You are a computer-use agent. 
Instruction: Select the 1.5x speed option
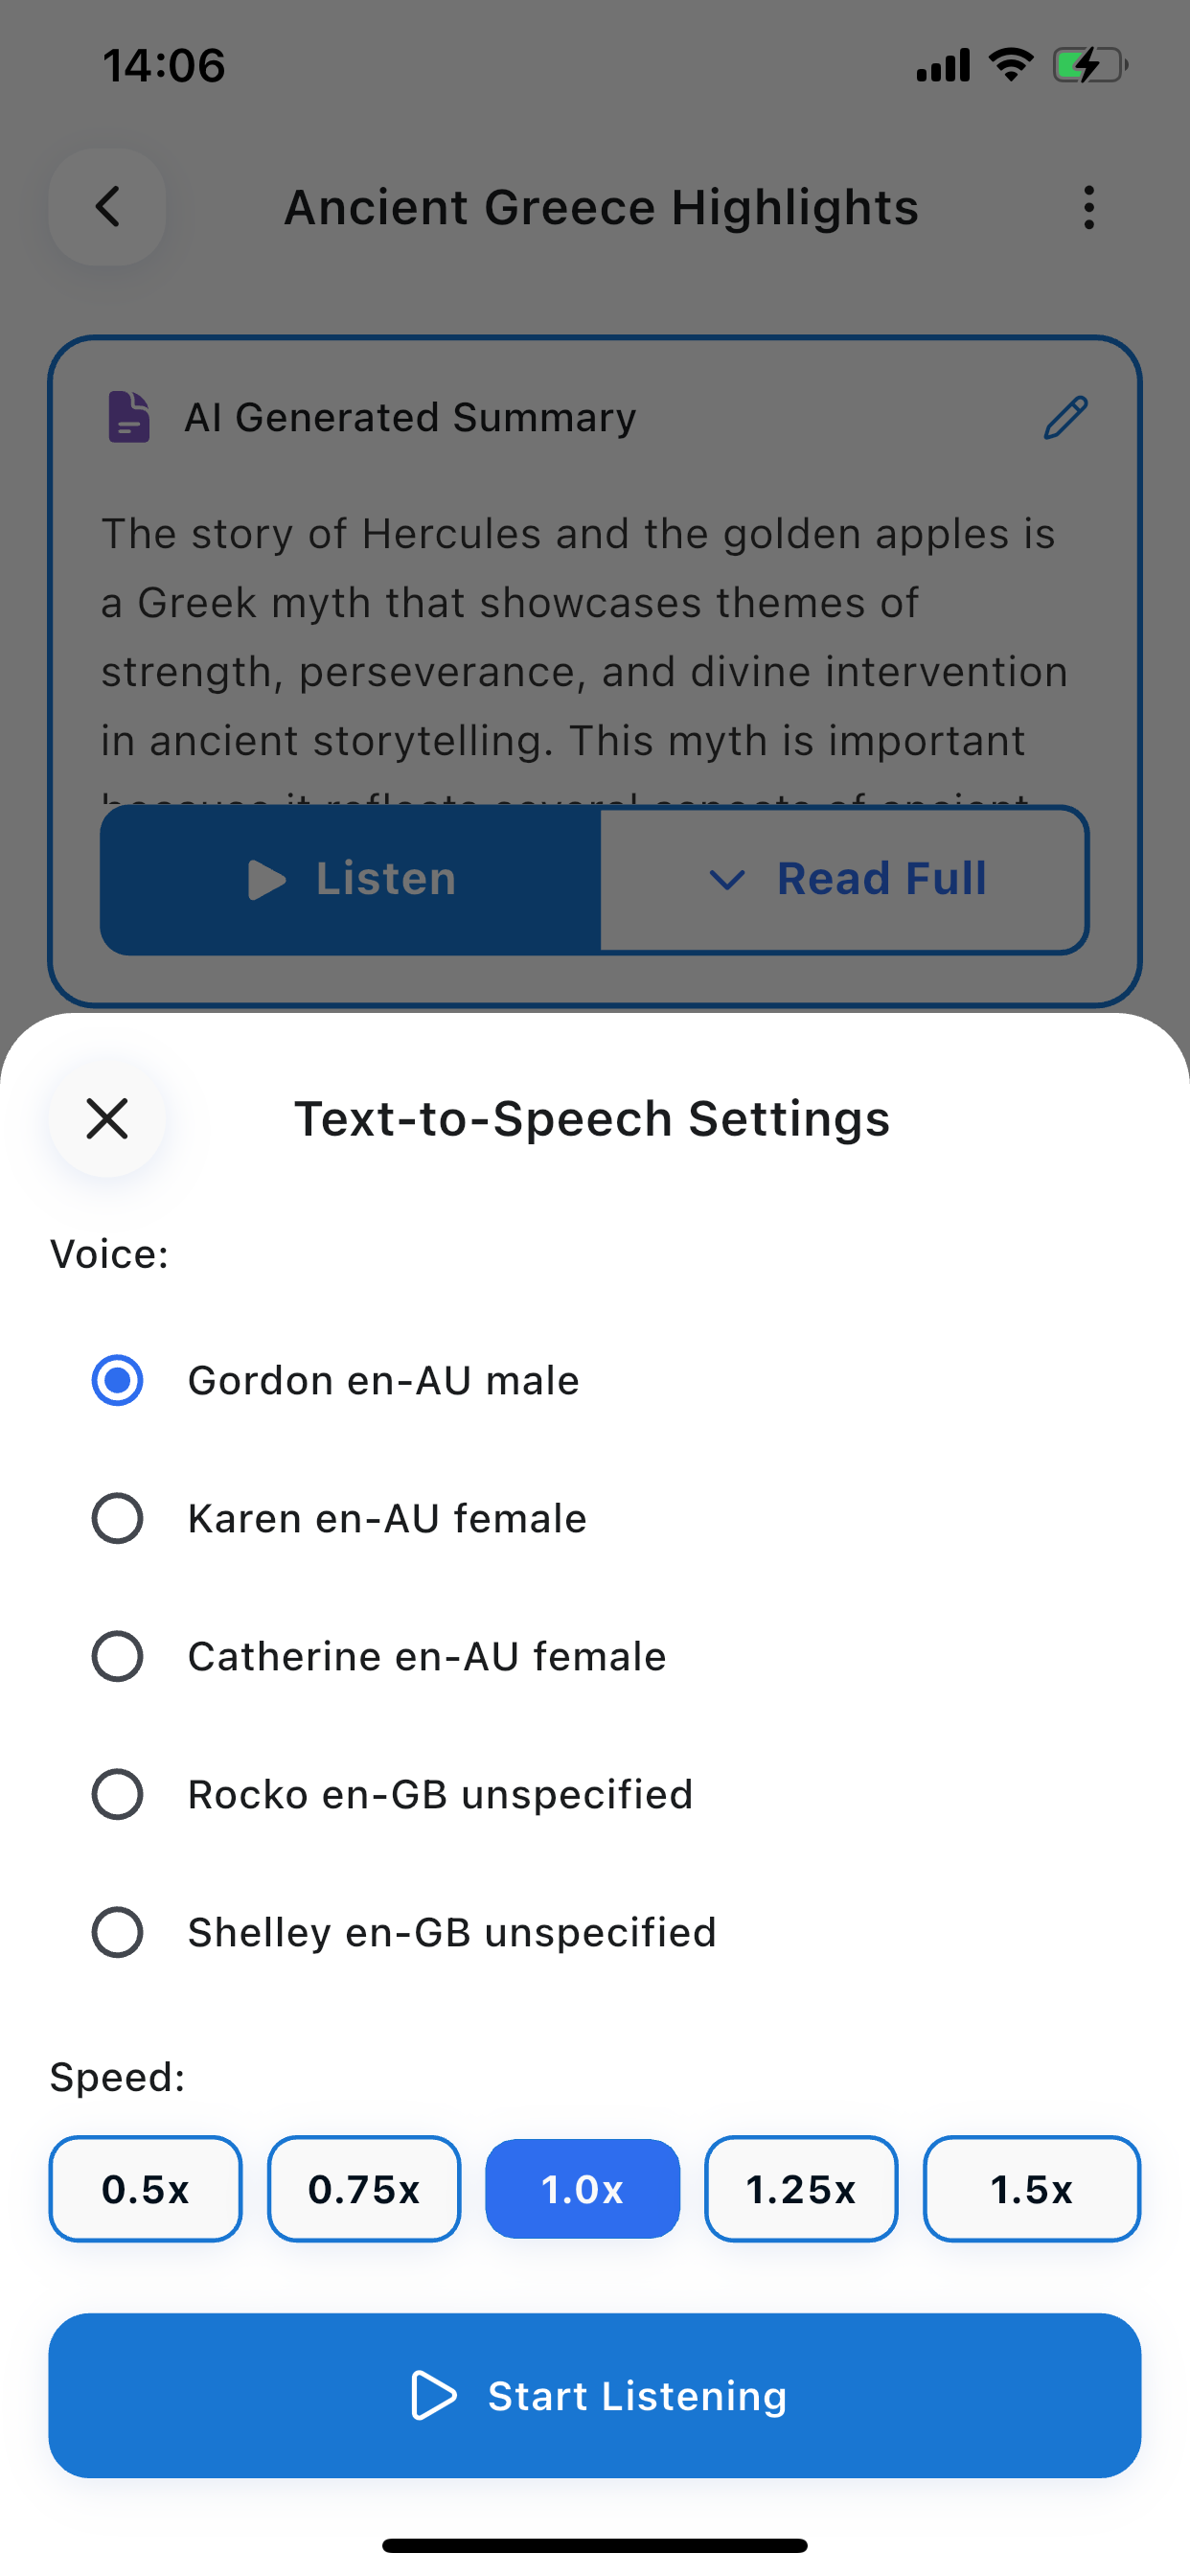pyautogui.click(x=1031, y=2189)
